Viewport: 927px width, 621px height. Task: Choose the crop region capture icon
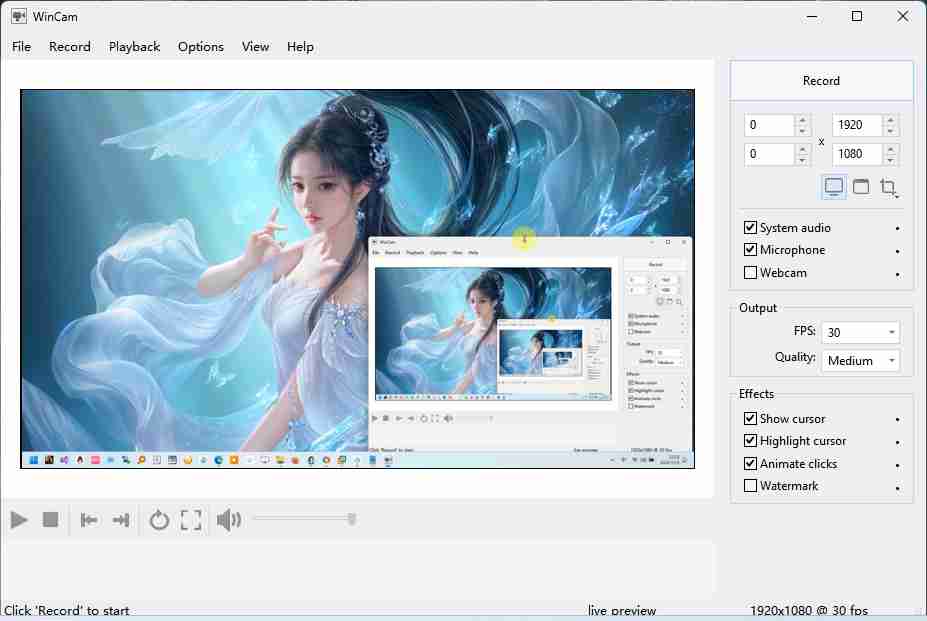tap(888, 187)
